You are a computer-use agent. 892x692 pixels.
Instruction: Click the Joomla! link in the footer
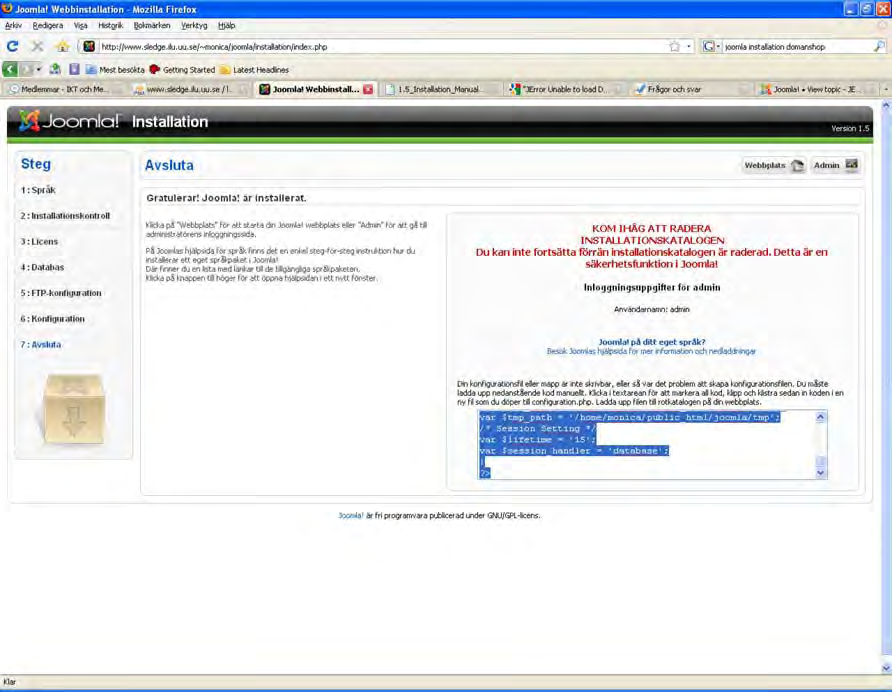[350, 516]
